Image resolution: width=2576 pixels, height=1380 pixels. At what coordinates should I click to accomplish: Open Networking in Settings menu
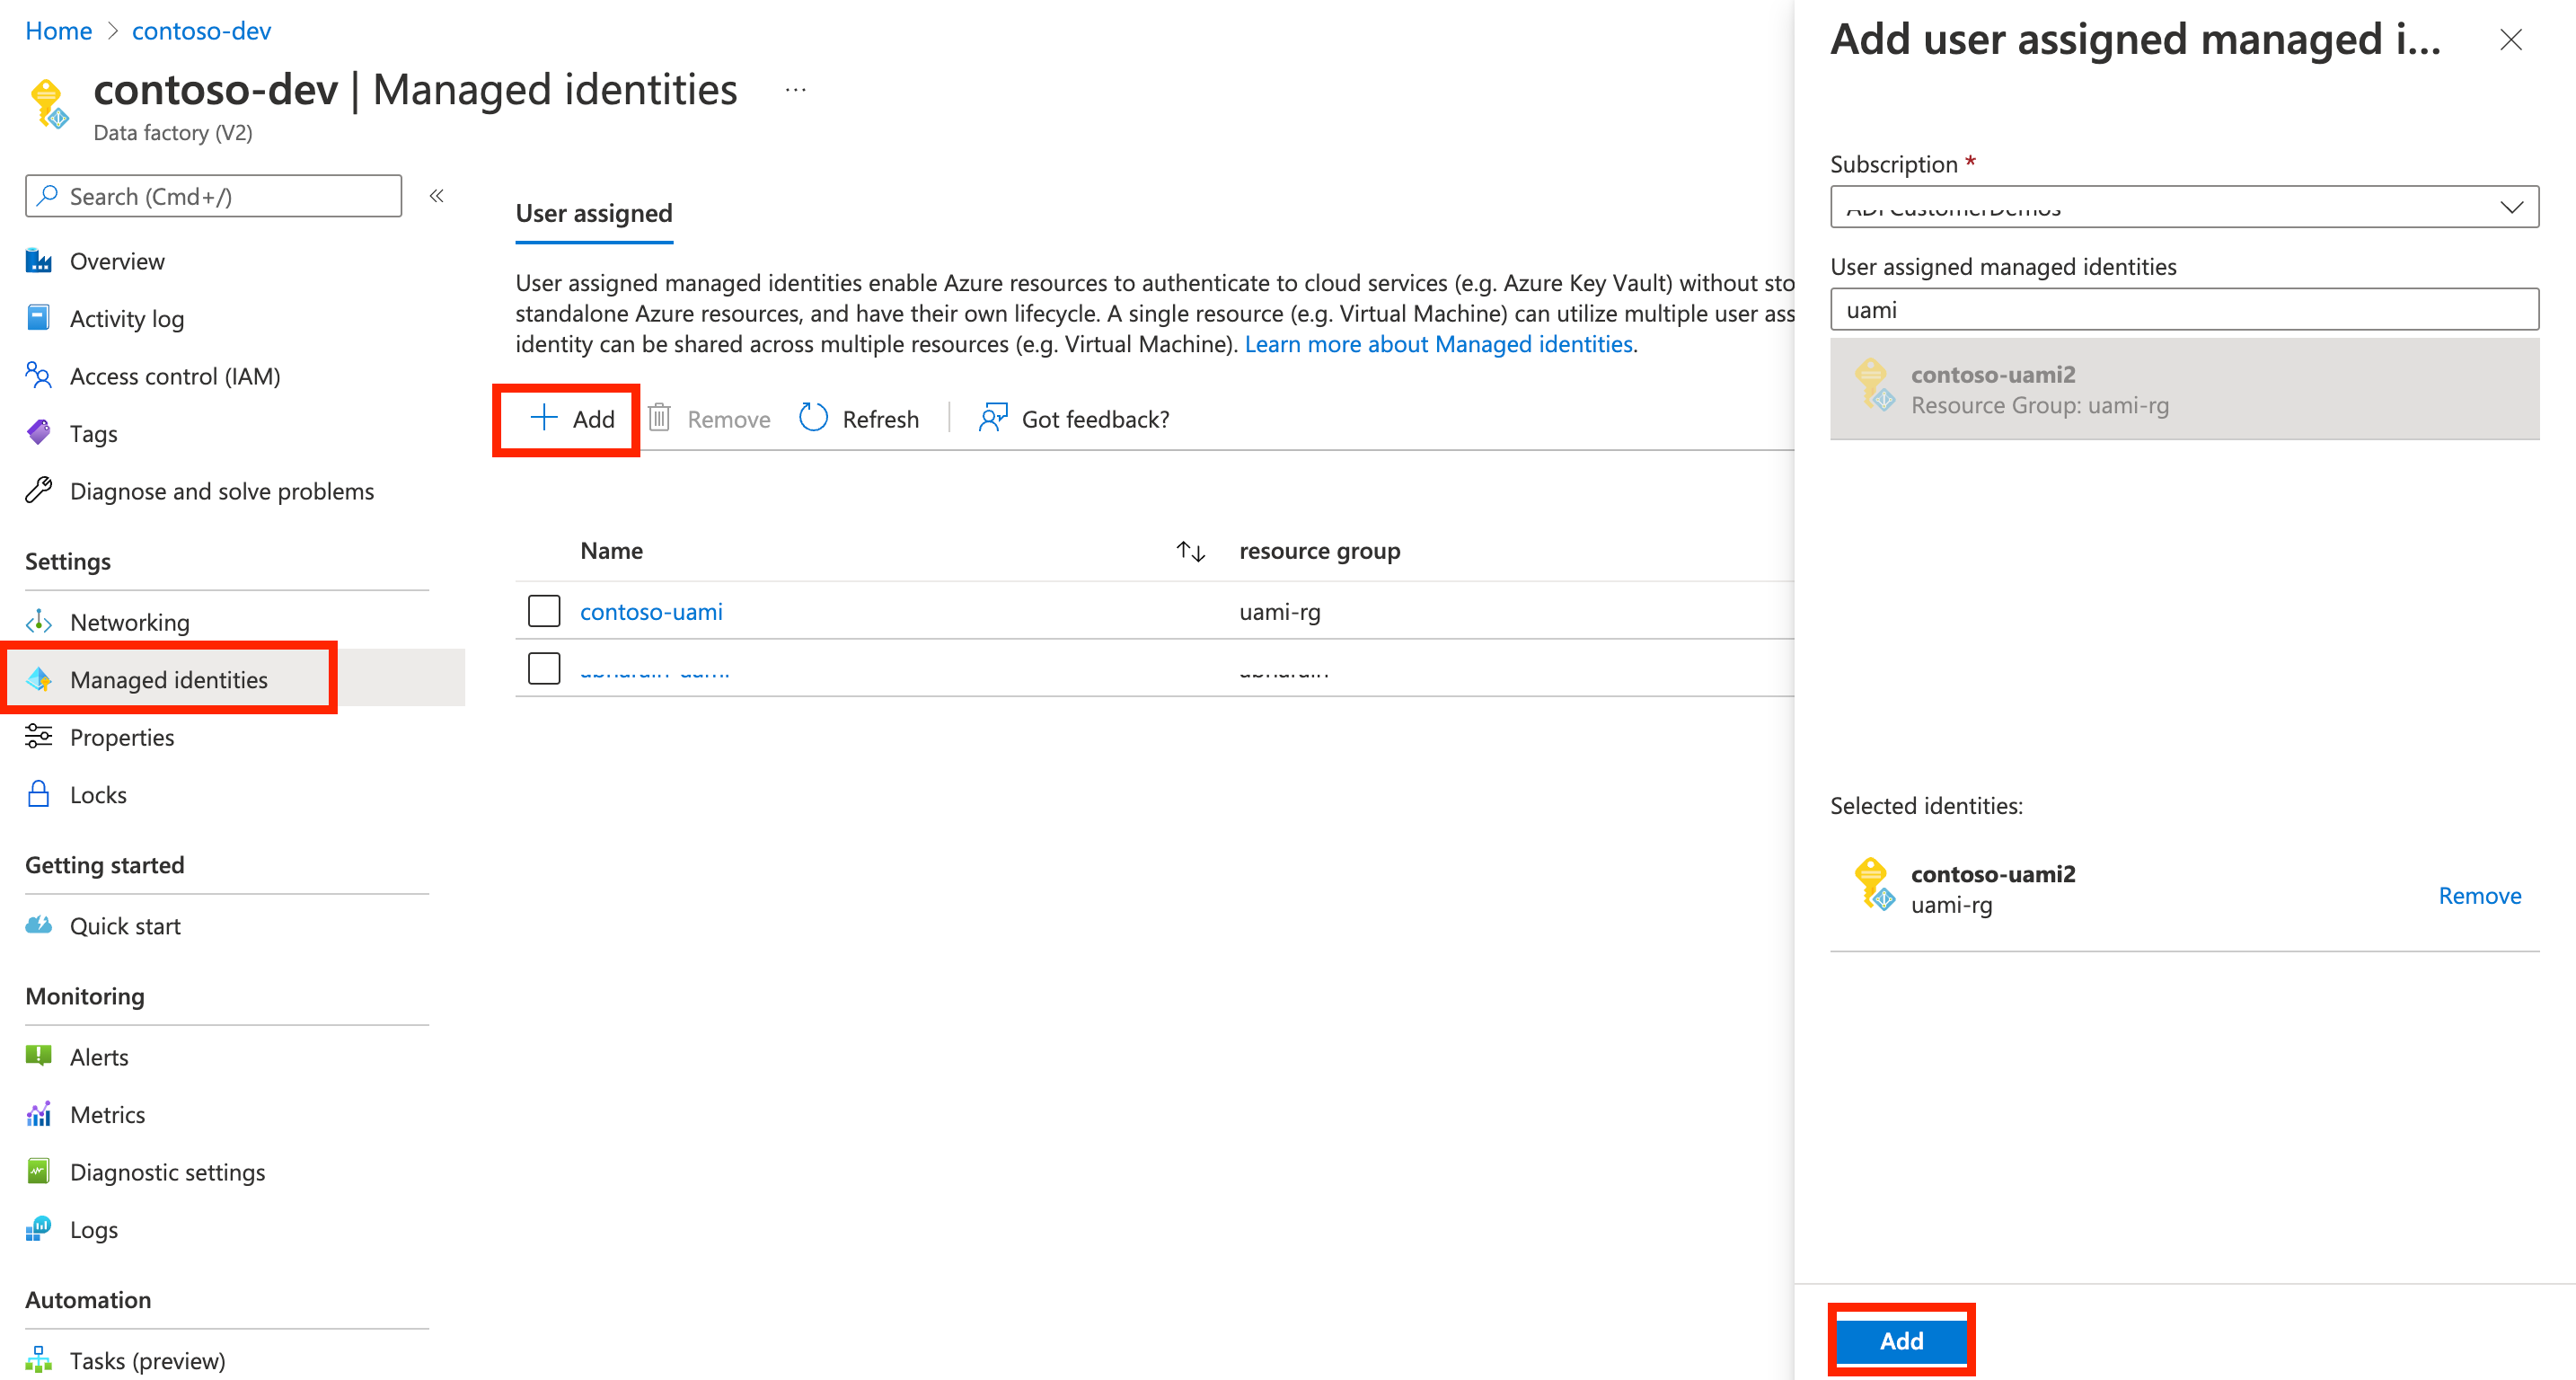pos(129,622)
